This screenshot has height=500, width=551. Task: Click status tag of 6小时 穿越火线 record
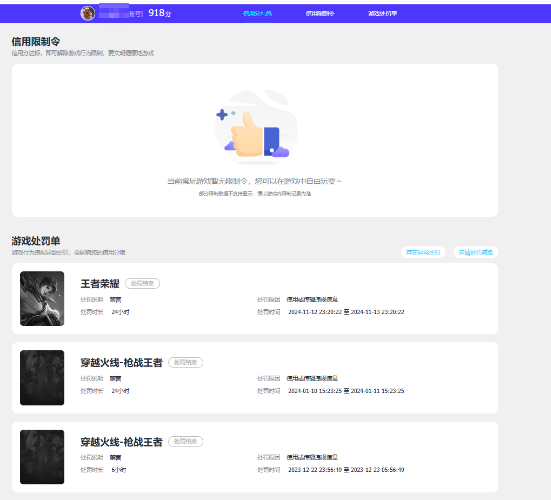(x=186, y=441)
